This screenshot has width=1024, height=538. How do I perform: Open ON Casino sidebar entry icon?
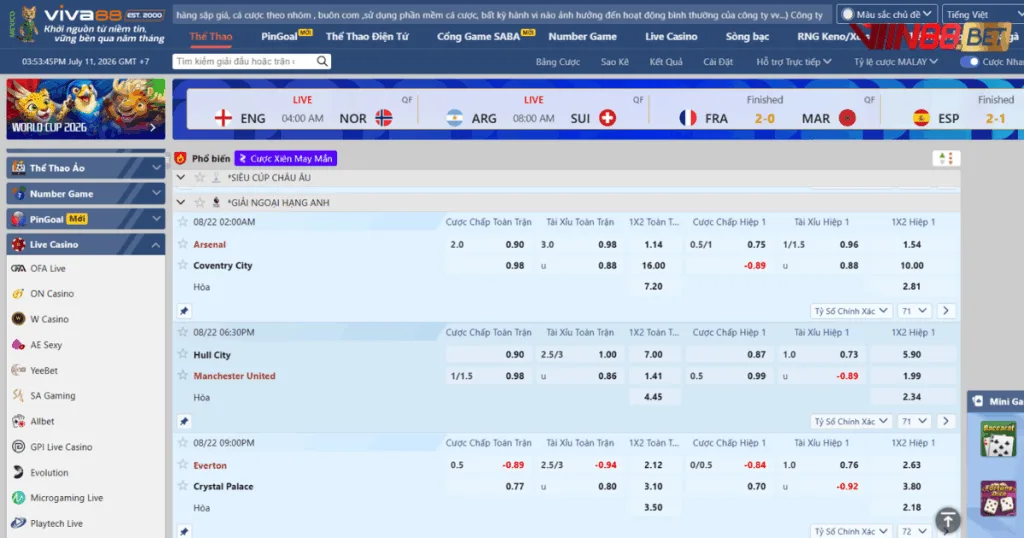pos(18,294)
